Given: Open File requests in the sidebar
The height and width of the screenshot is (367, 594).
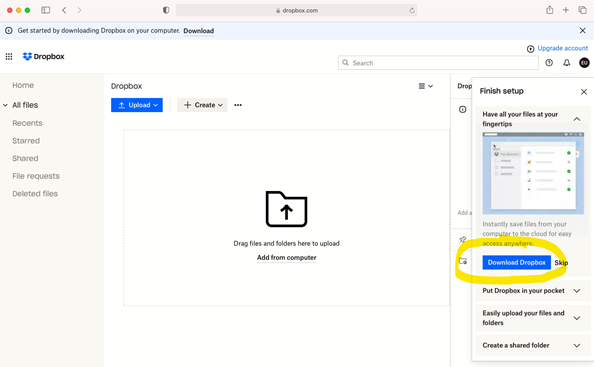Looking at the screenshot, I should (x=36, y=176).
